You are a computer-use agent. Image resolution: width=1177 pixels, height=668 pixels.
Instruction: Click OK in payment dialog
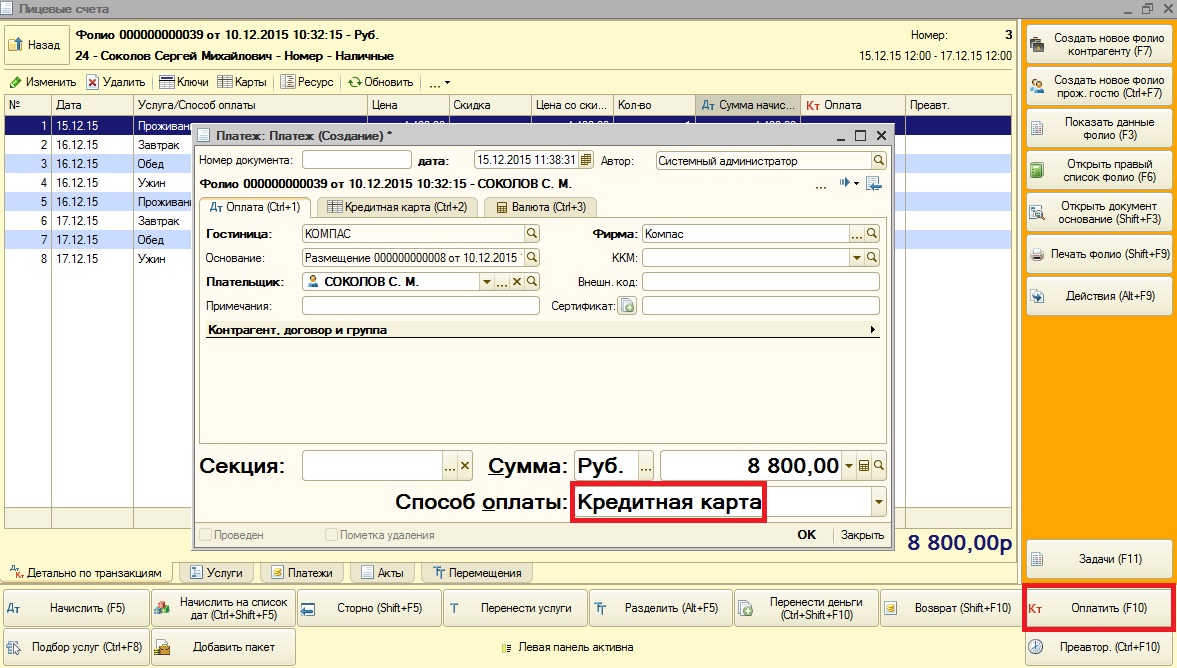807,534
